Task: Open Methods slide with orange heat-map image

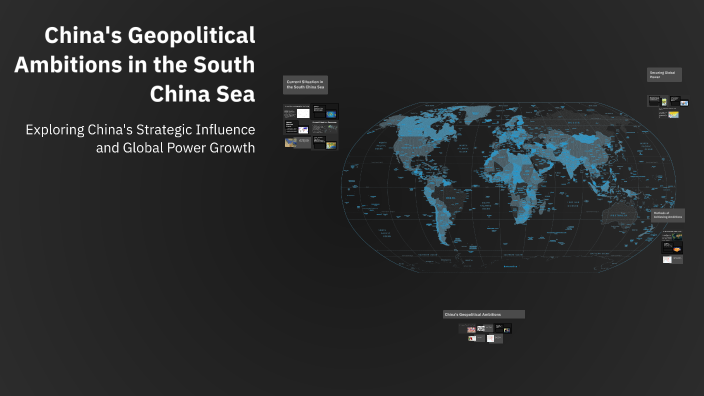Action: (672, 247)
